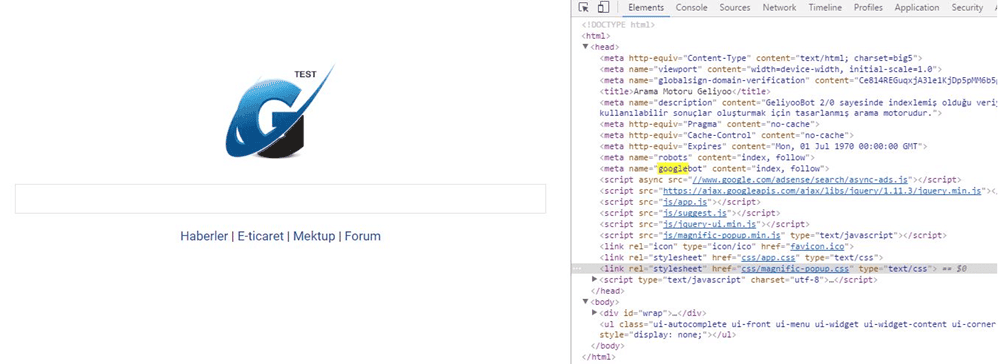This screenshot has width=1000, height=364.
Task: Open the Network tab
Action: (x=779, y=8)
